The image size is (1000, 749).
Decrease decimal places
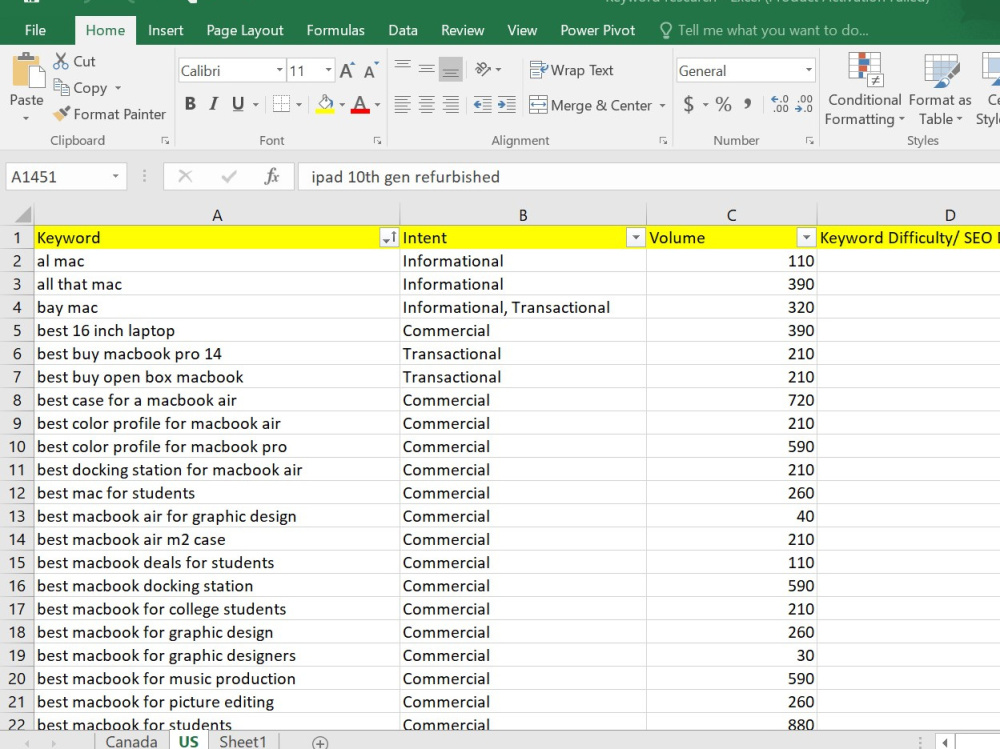click(804, 103)
